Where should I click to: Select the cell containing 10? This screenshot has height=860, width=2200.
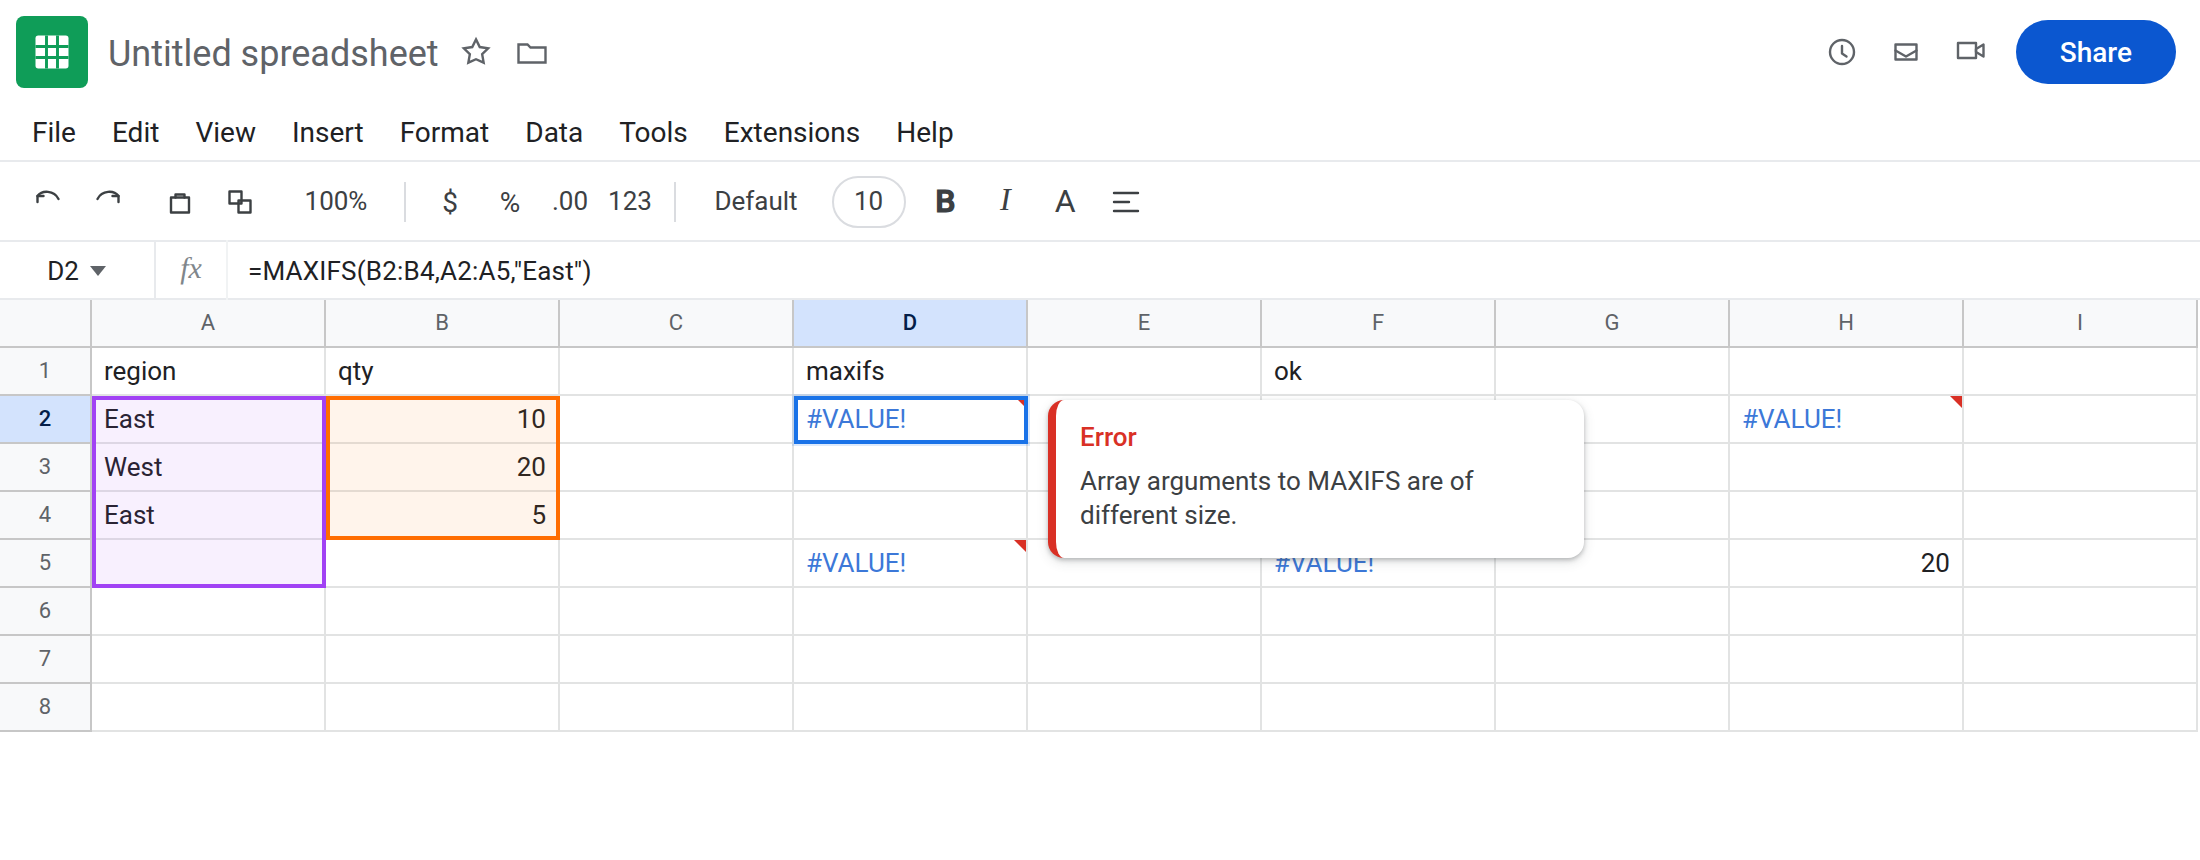[x=442, y=419]
